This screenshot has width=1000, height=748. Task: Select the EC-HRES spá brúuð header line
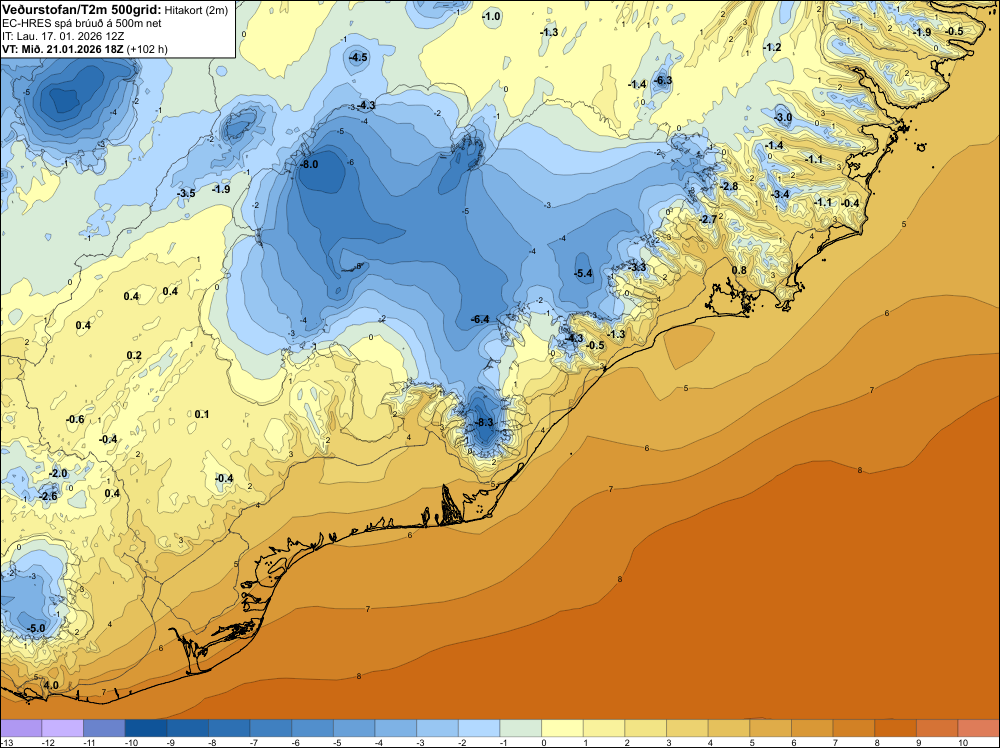click(x=82, y=24)
